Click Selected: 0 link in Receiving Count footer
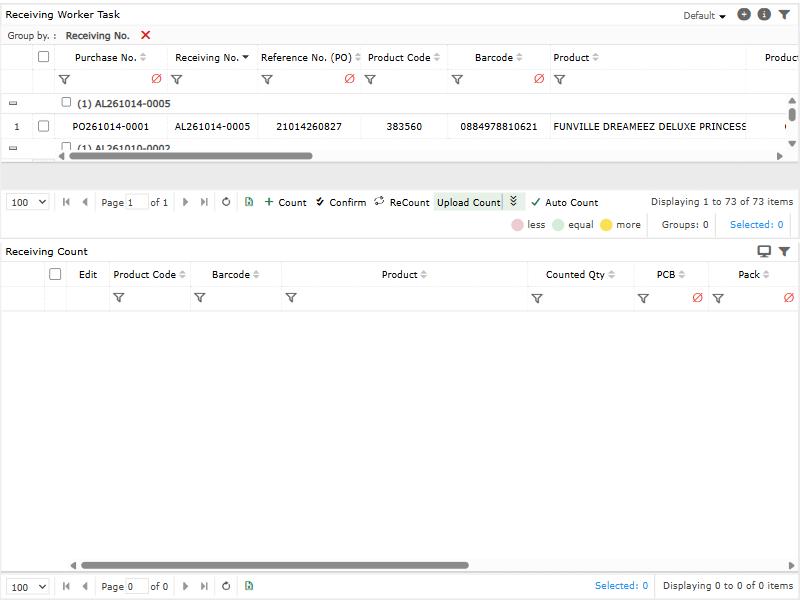 point(621,586)
